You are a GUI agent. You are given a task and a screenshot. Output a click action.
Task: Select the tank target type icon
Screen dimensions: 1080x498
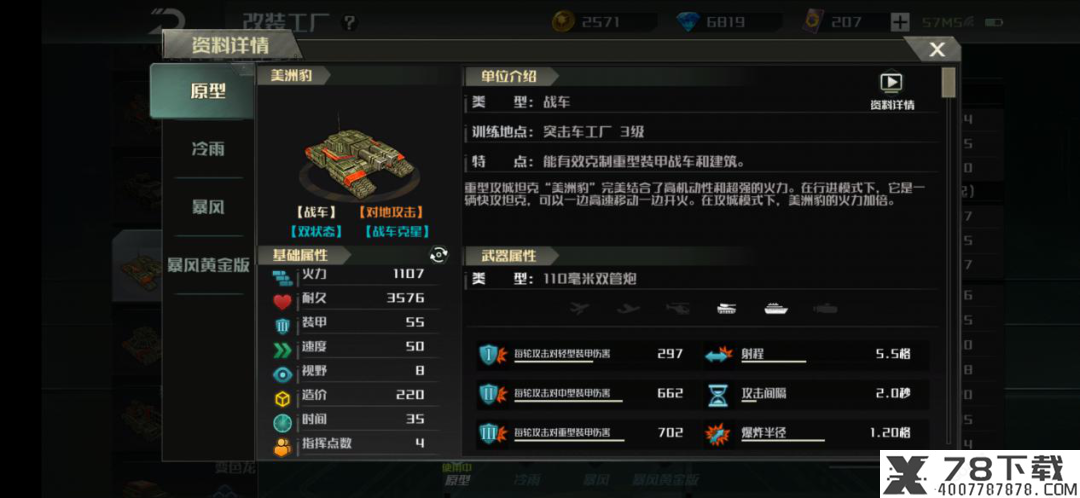727,309
